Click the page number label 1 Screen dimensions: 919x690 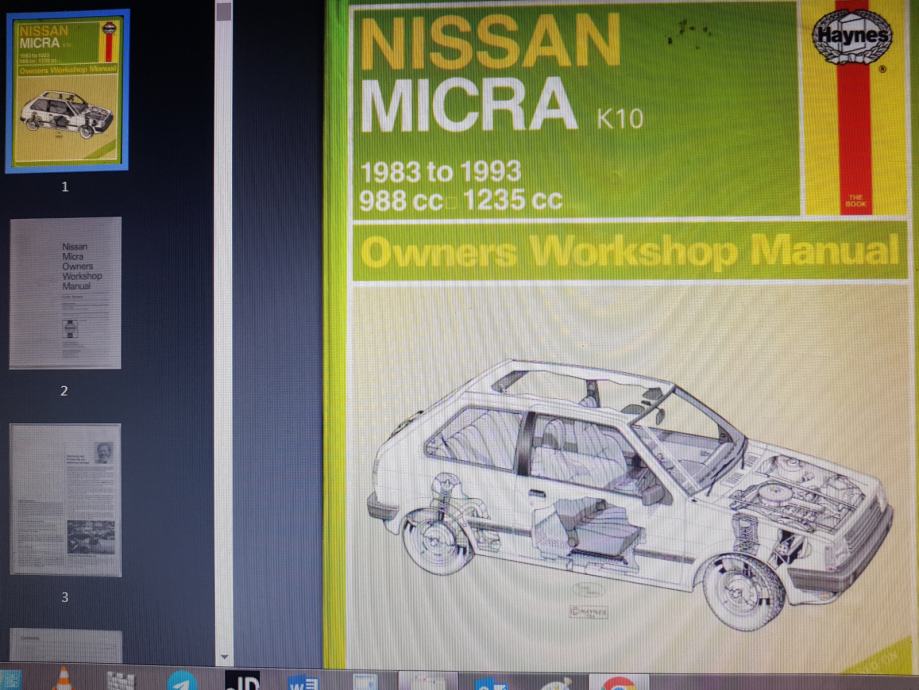(64, 187)
